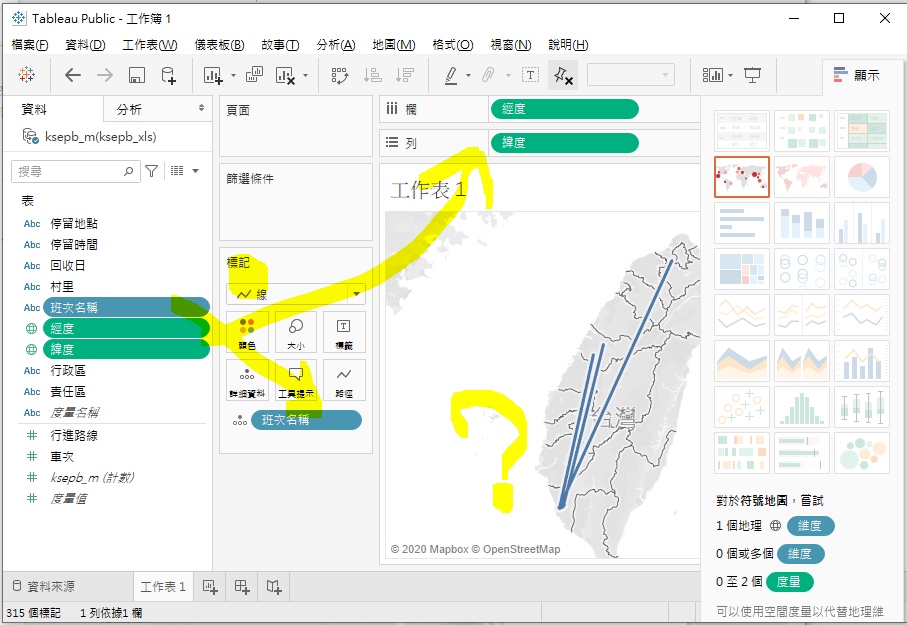Open the 工作表(W) menu
This screenshot has height=625, width=907.
(150, 45)
